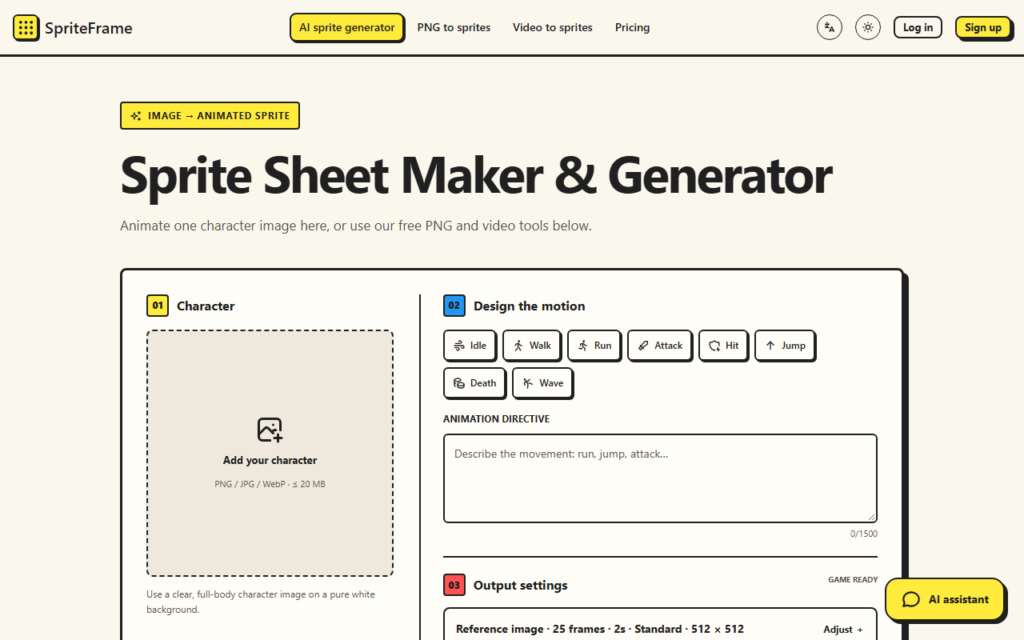The height and width of the screenshot is (640, 1024).
Task: Open the language translation selector
Action: pos(829,27)
